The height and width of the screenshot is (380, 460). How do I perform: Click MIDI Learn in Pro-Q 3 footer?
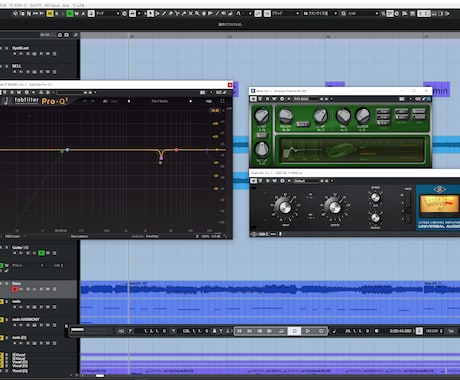coord(12,236)
